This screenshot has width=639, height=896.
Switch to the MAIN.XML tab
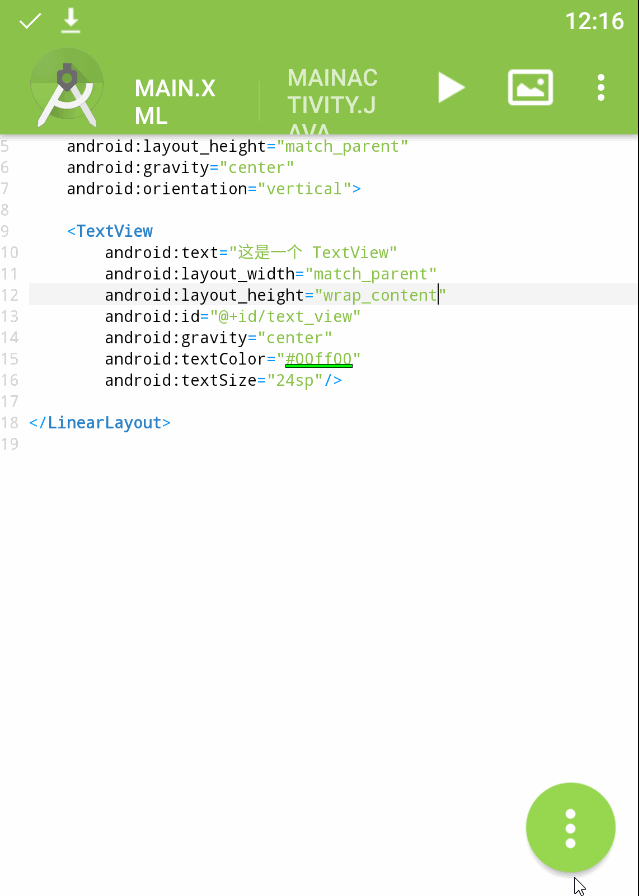175,102
